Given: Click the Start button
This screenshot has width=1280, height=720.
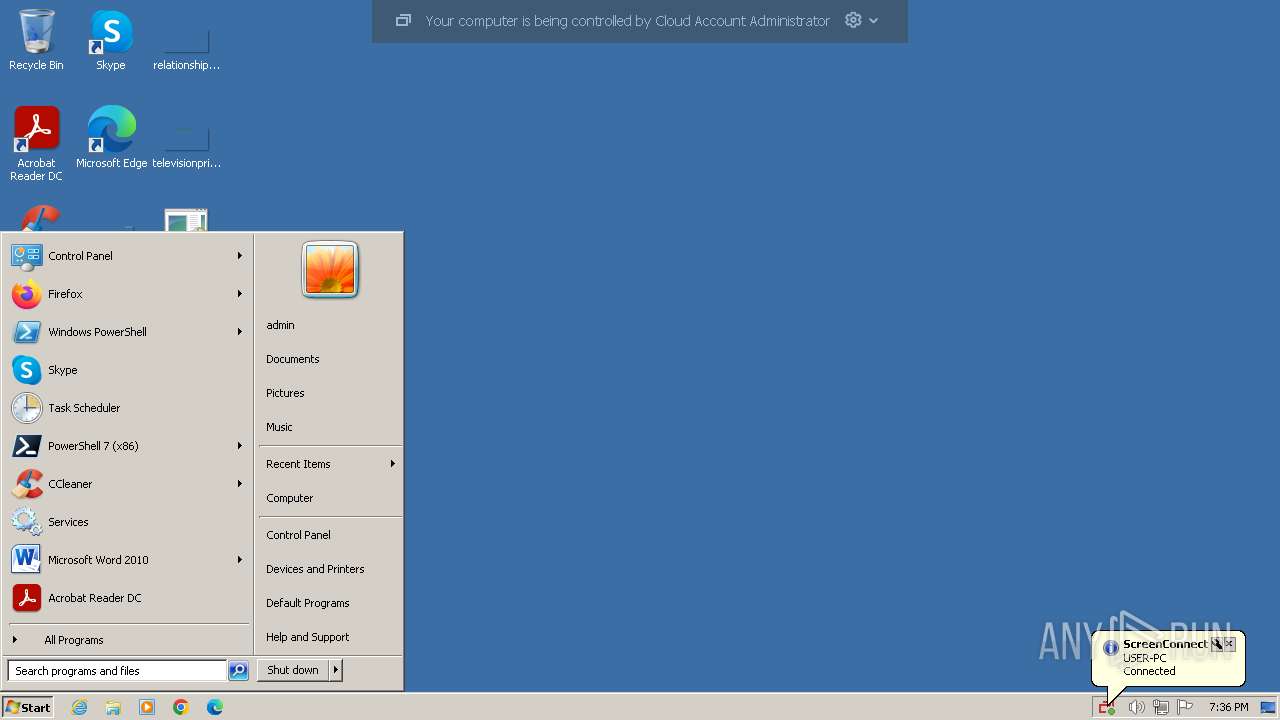Looking at the screenshot, I should click(x=28, y=707).
